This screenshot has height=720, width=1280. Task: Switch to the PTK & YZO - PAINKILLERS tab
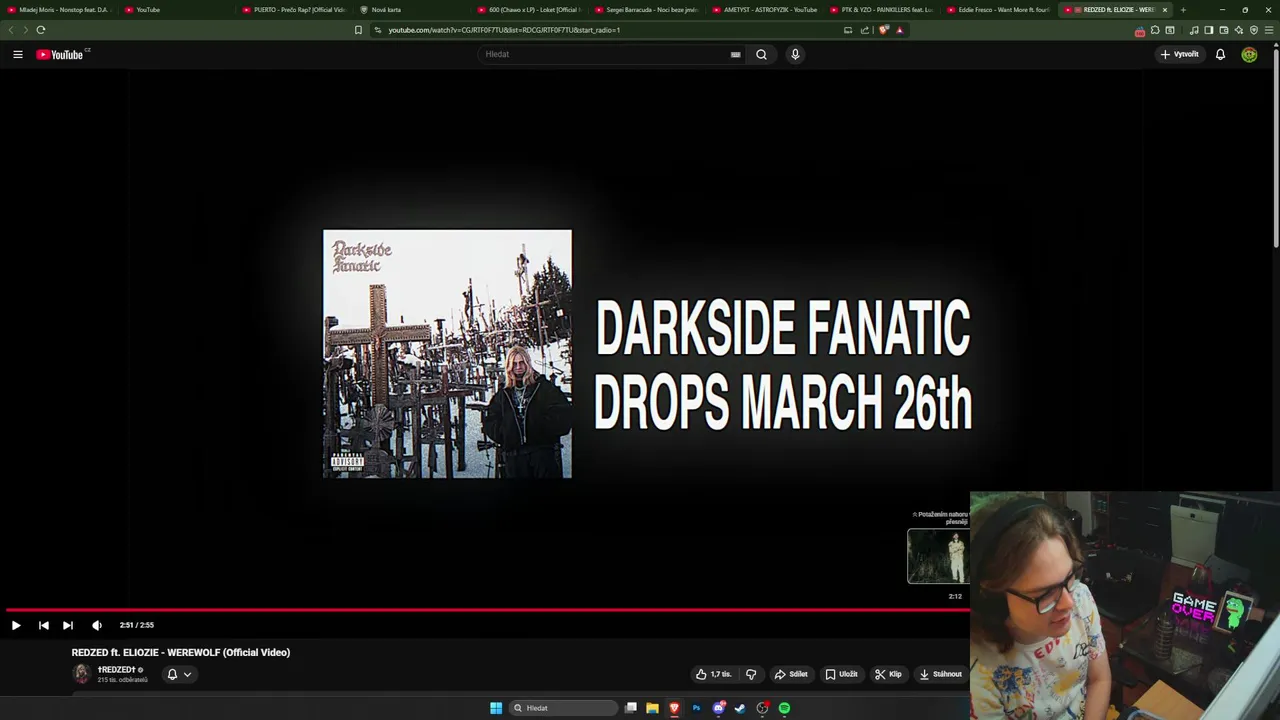click(x=883, y=9)
